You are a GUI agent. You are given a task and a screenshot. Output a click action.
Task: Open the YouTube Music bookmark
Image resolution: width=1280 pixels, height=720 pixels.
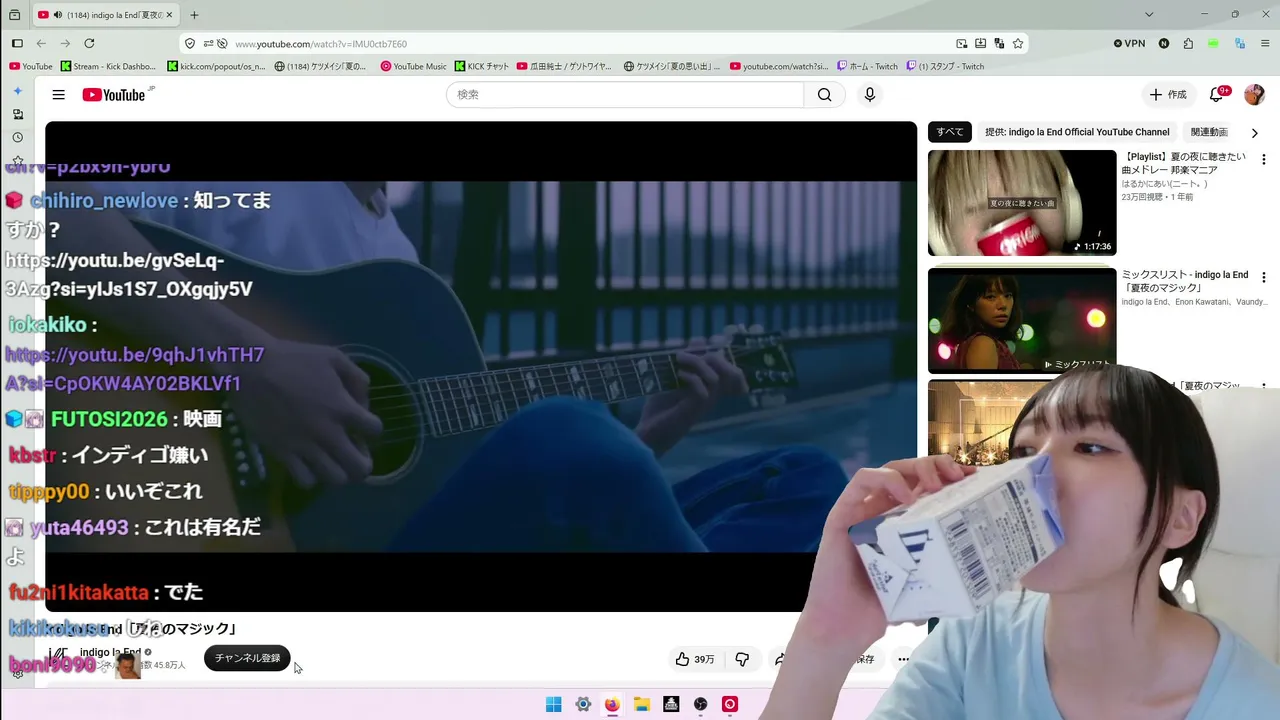413,67
